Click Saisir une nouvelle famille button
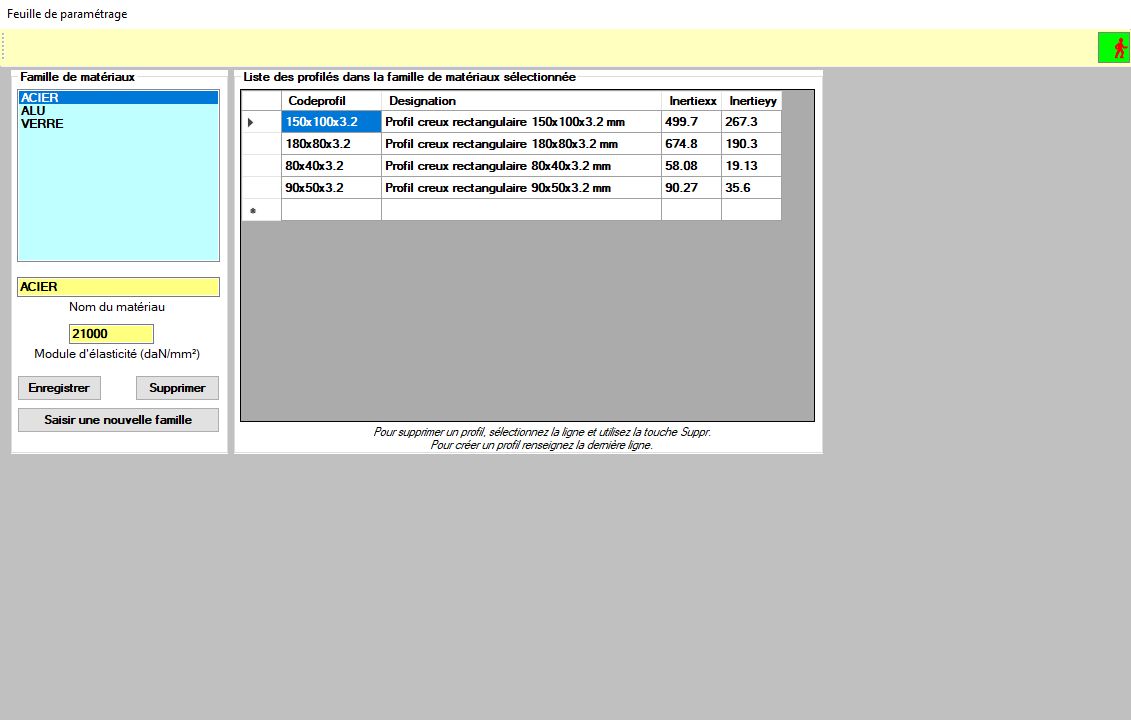1131x720 pixels. [118, 420]
